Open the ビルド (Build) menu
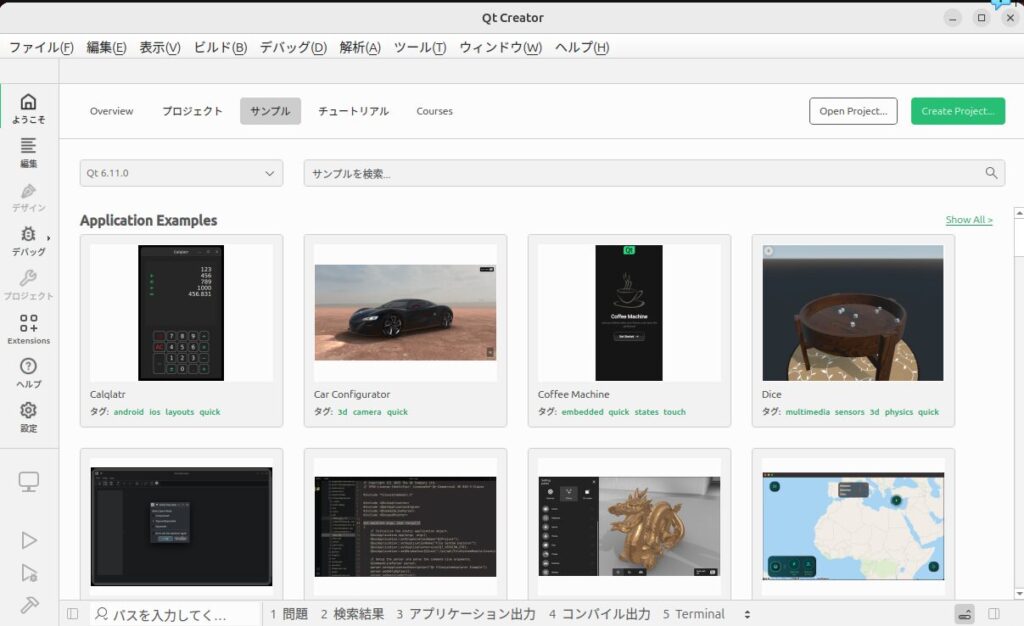 [220, 47]
